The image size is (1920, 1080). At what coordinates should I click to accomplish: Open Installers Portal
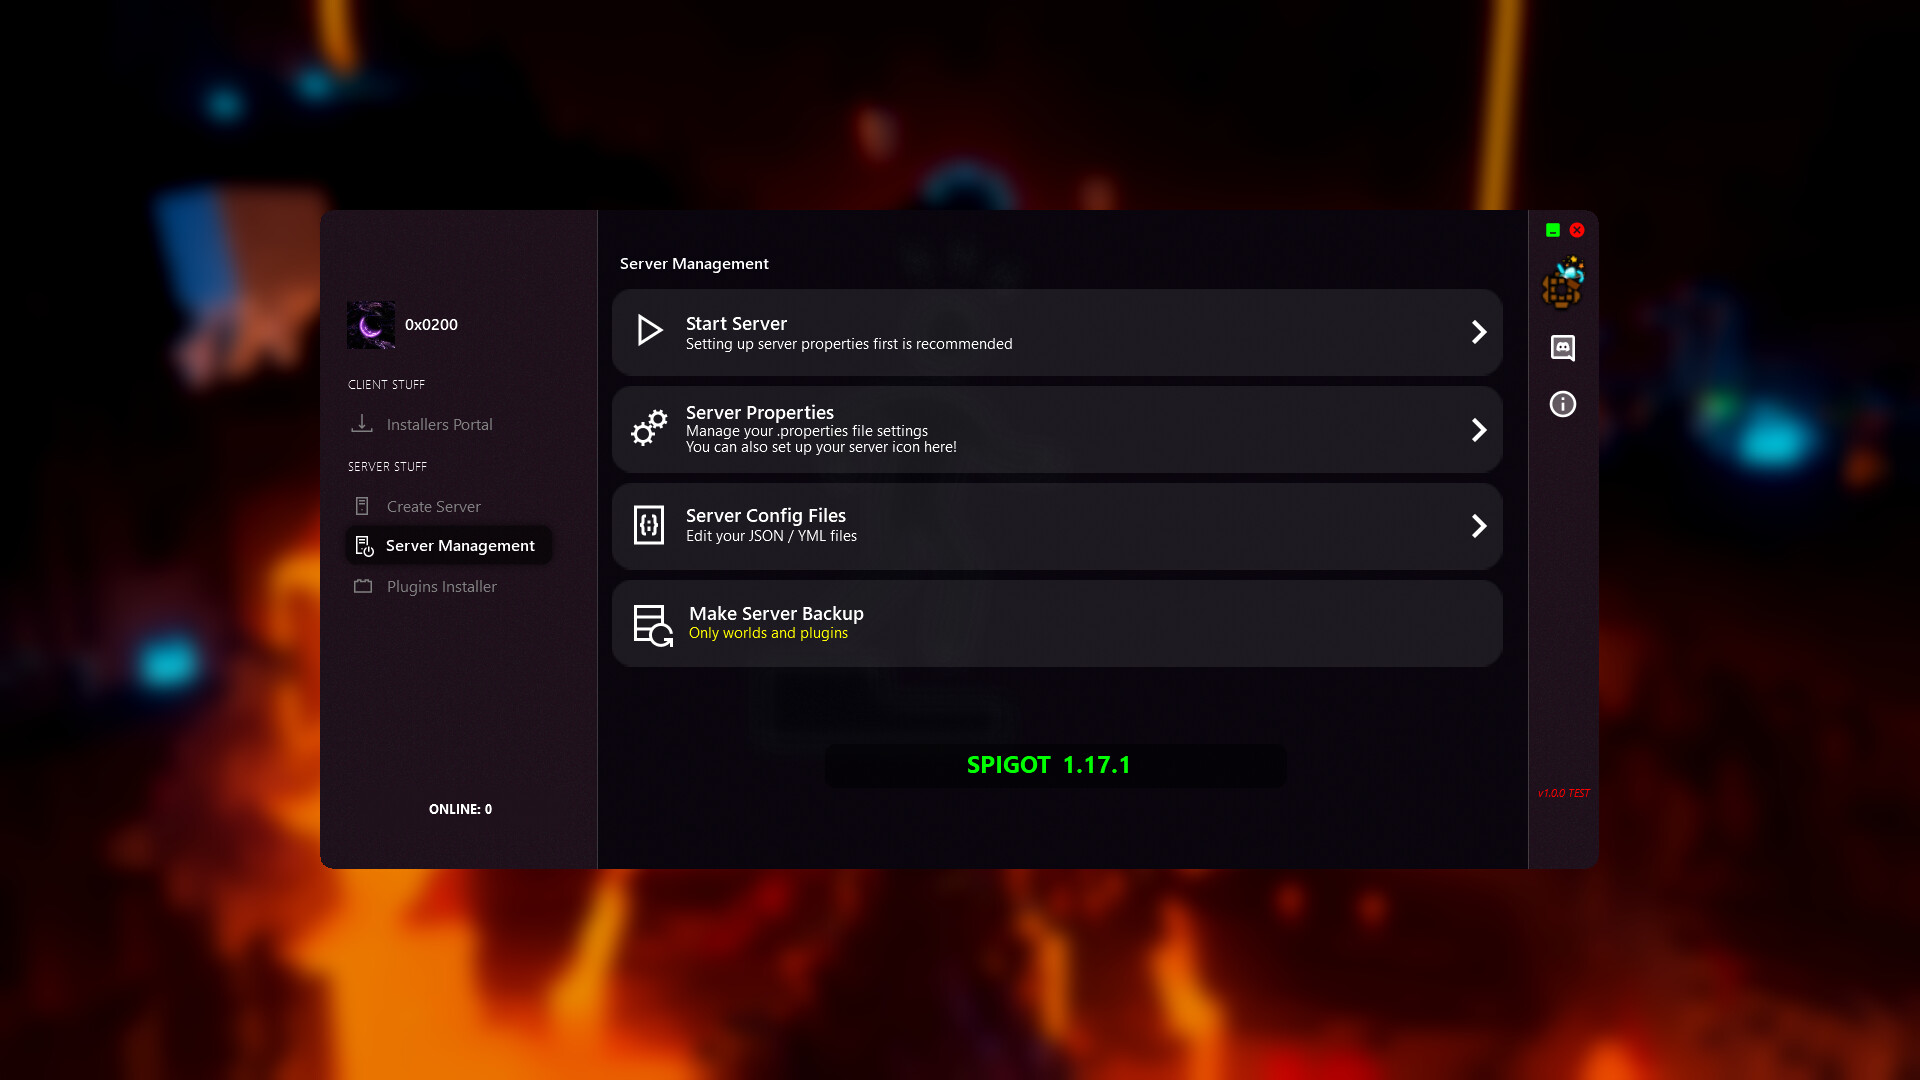click(x=440, y=423)
